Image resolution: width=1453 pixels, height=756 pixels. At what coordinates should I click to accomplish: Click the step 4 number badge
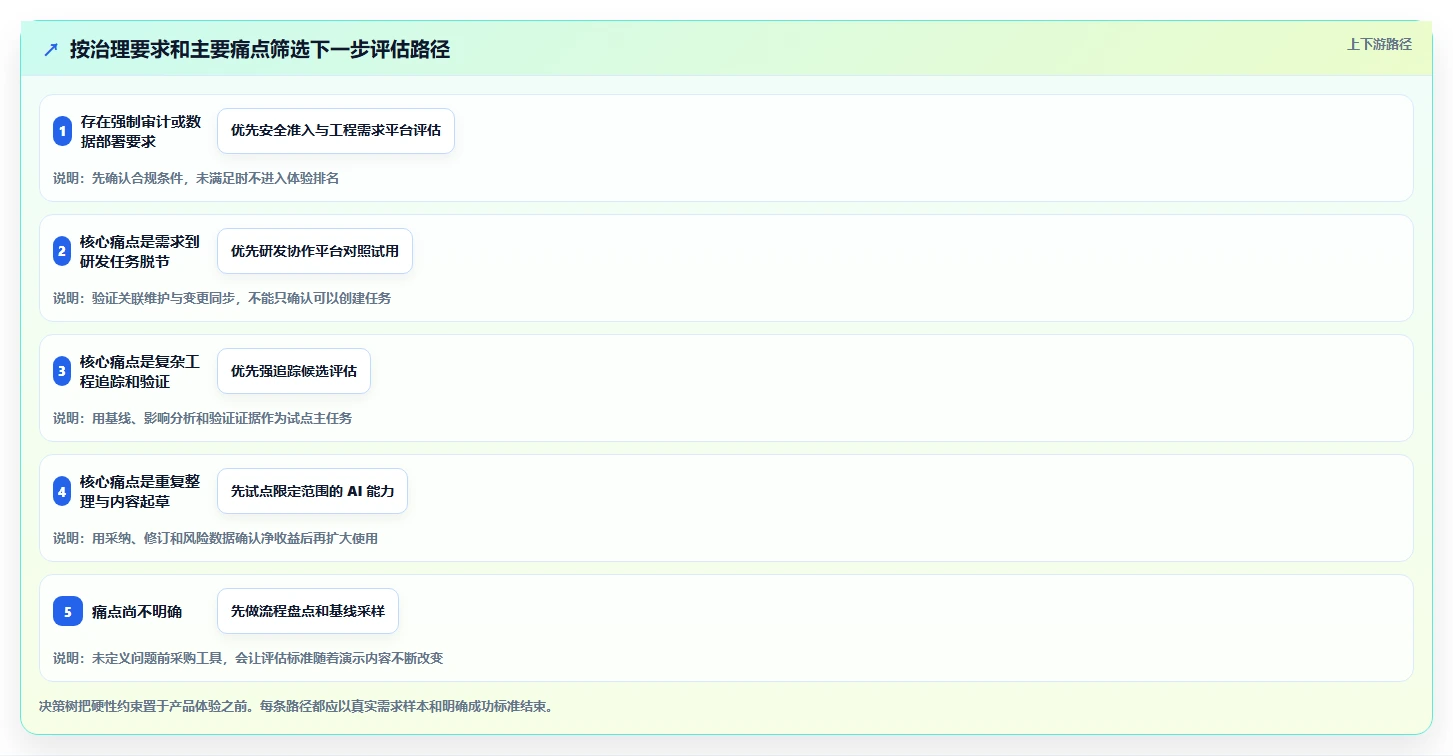(x=62, y=491)
